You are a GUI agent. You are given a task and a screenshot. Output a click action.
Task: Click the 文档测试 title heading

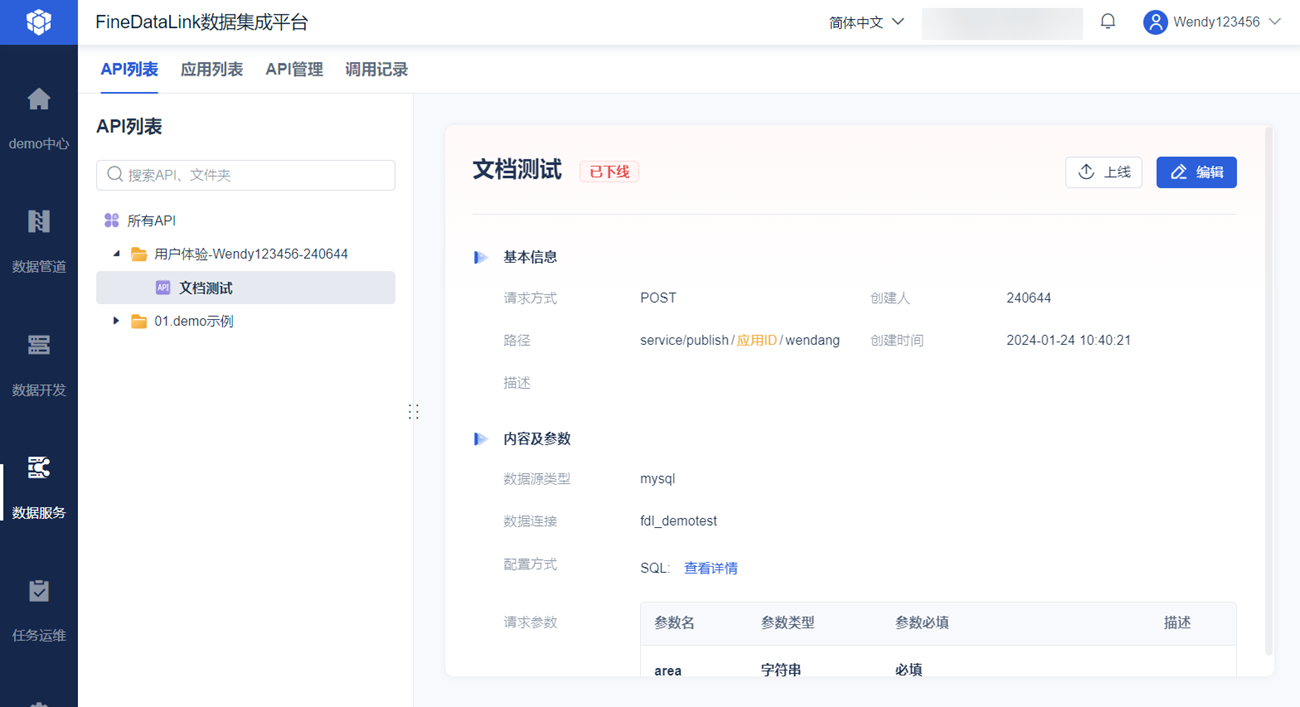coord(517,170)
